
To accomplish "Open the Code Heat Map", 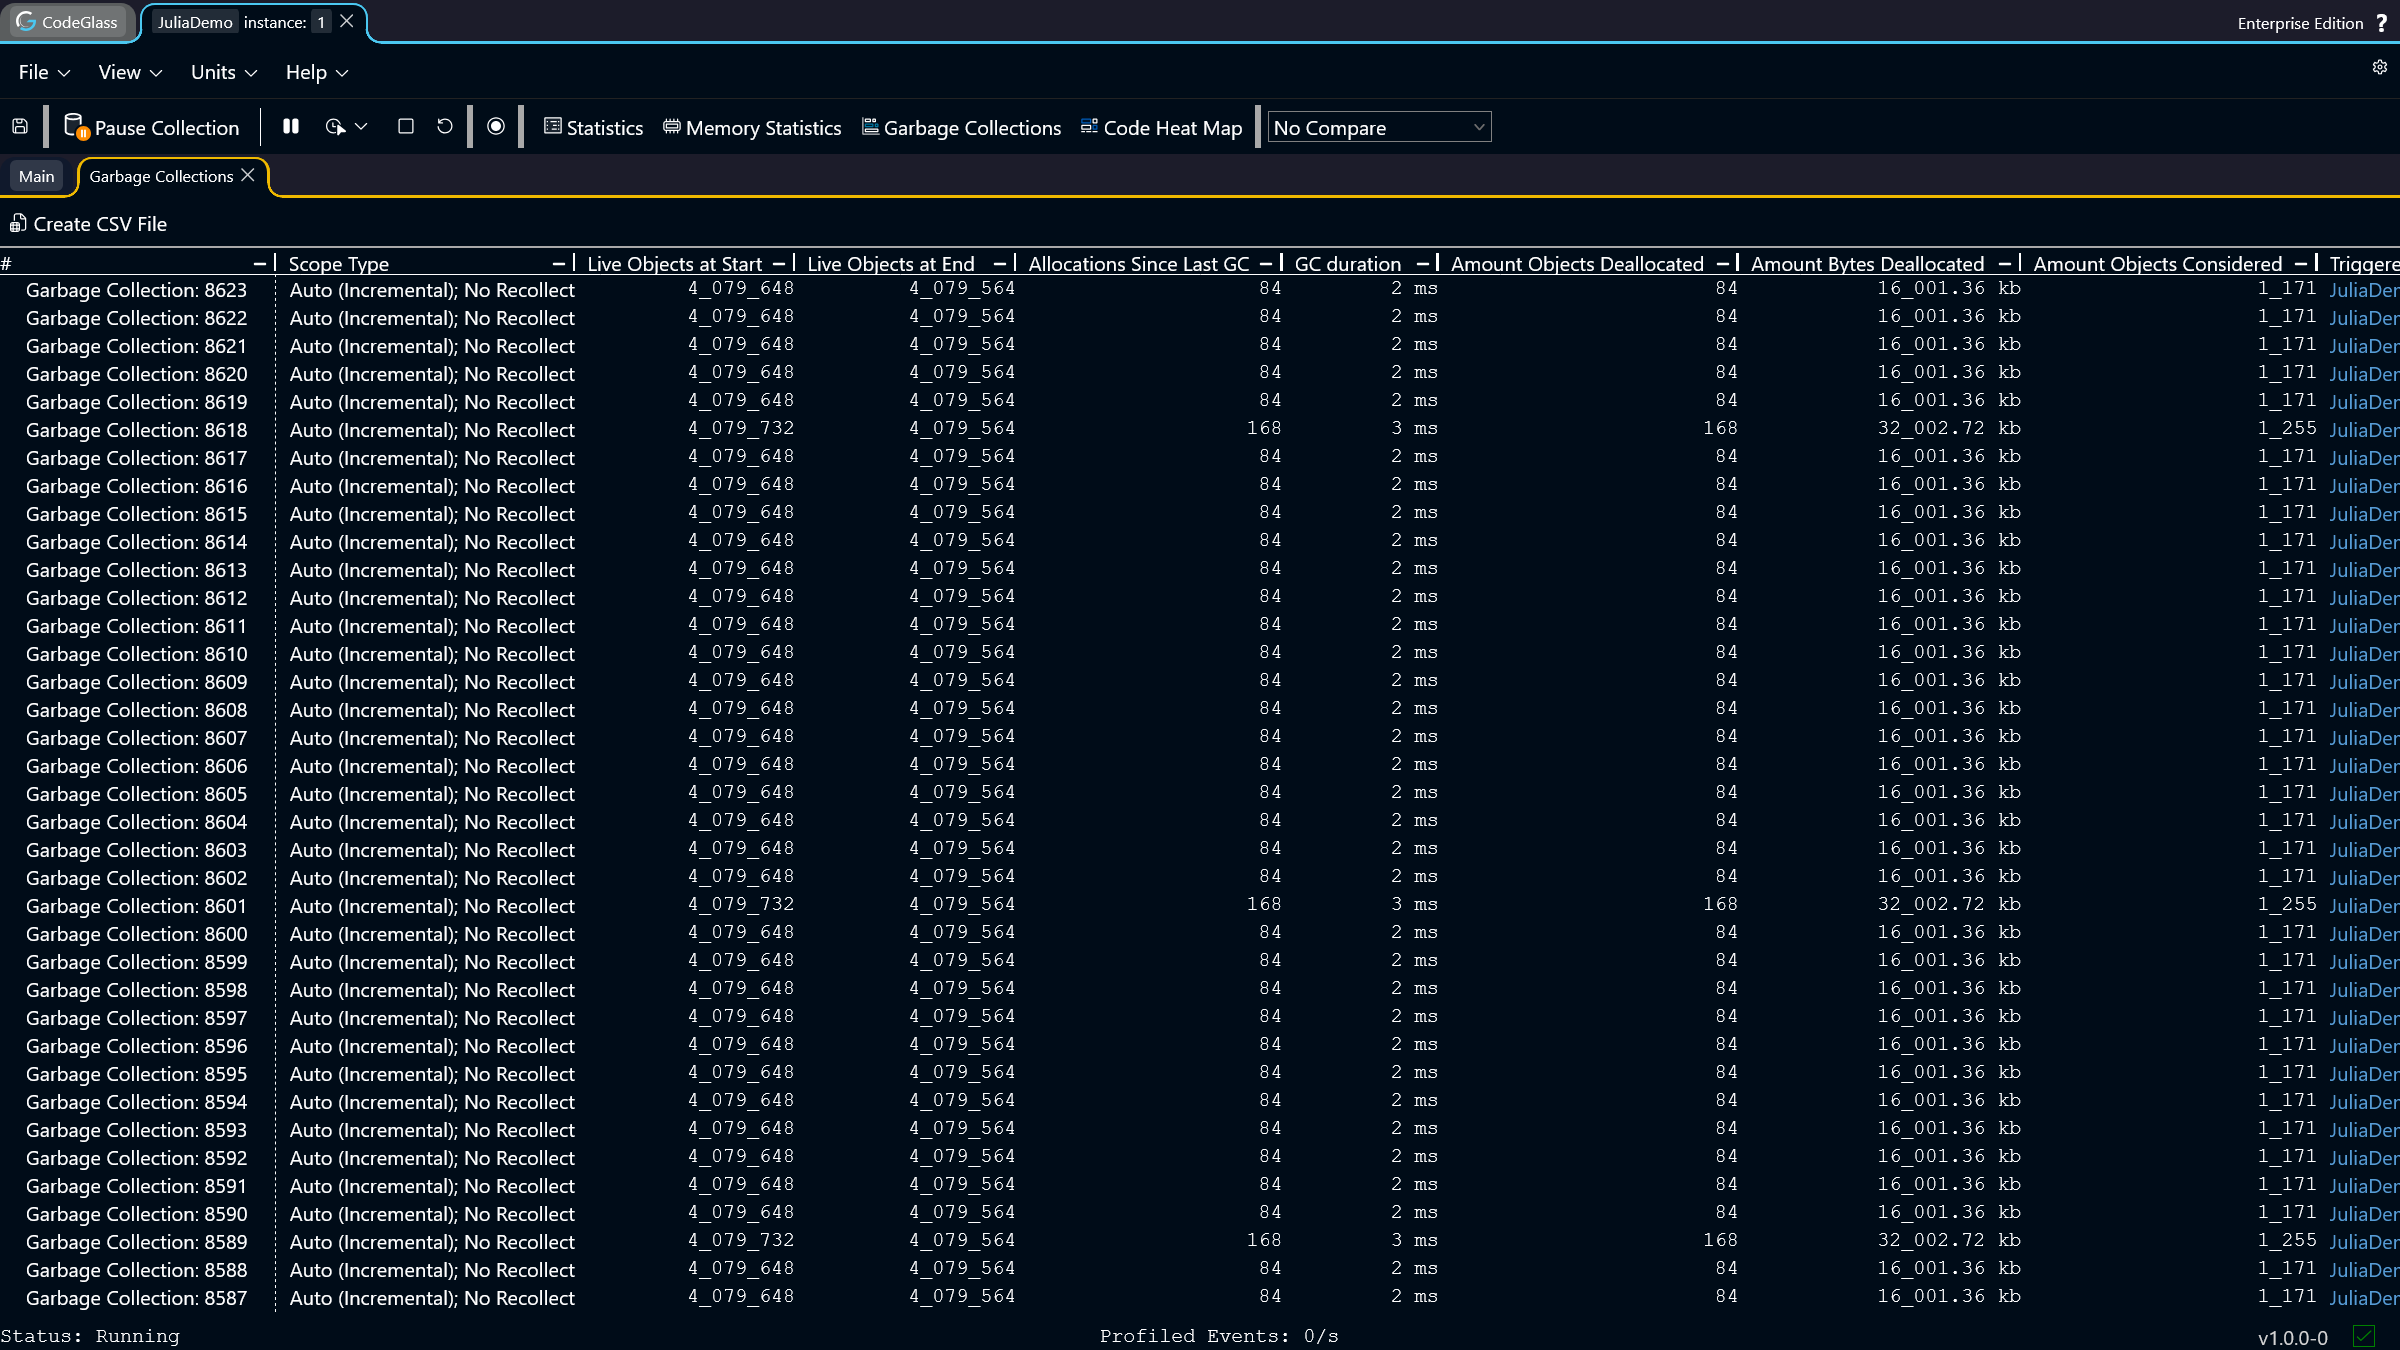I will tap(1161, 128).
